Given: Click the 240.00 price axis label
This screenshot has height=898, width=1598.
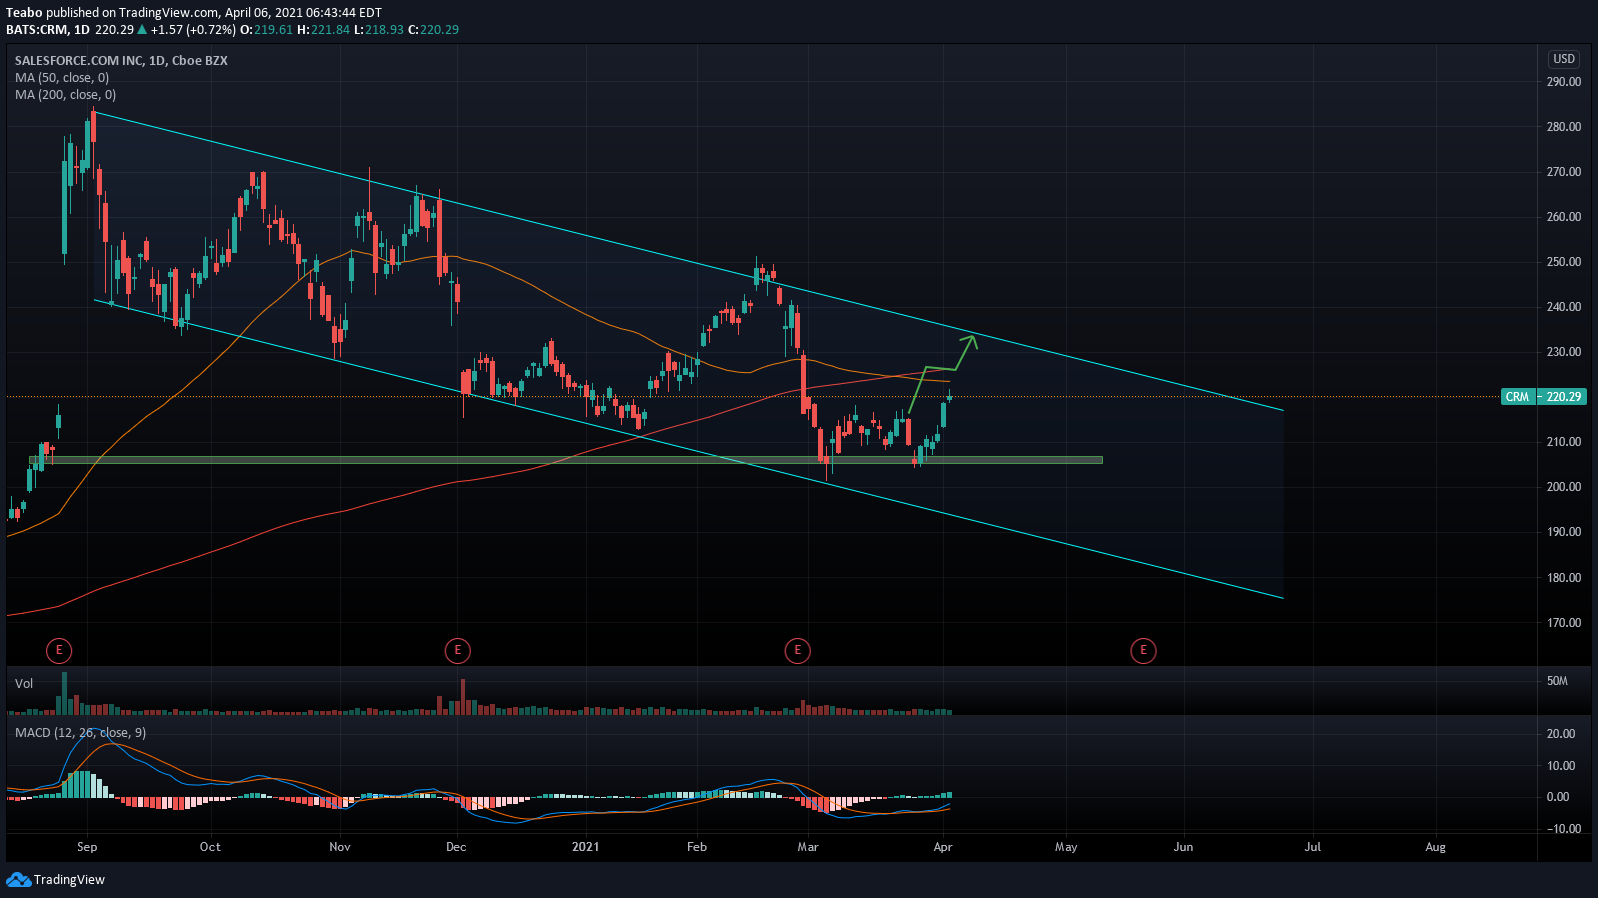Looking at the screenshot, I should click(x=1563, y=307).
